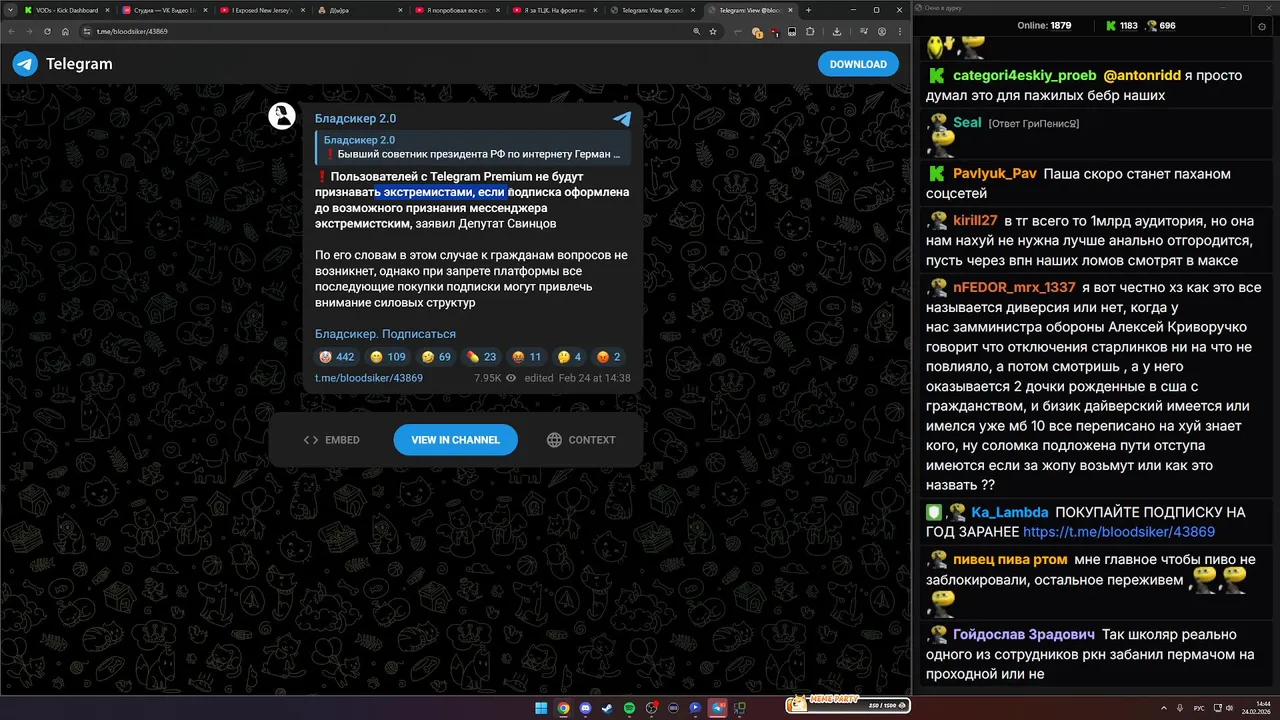Click the EMBED button
This screenshot has height=720, width=1280.
click(x=332, y=440)
